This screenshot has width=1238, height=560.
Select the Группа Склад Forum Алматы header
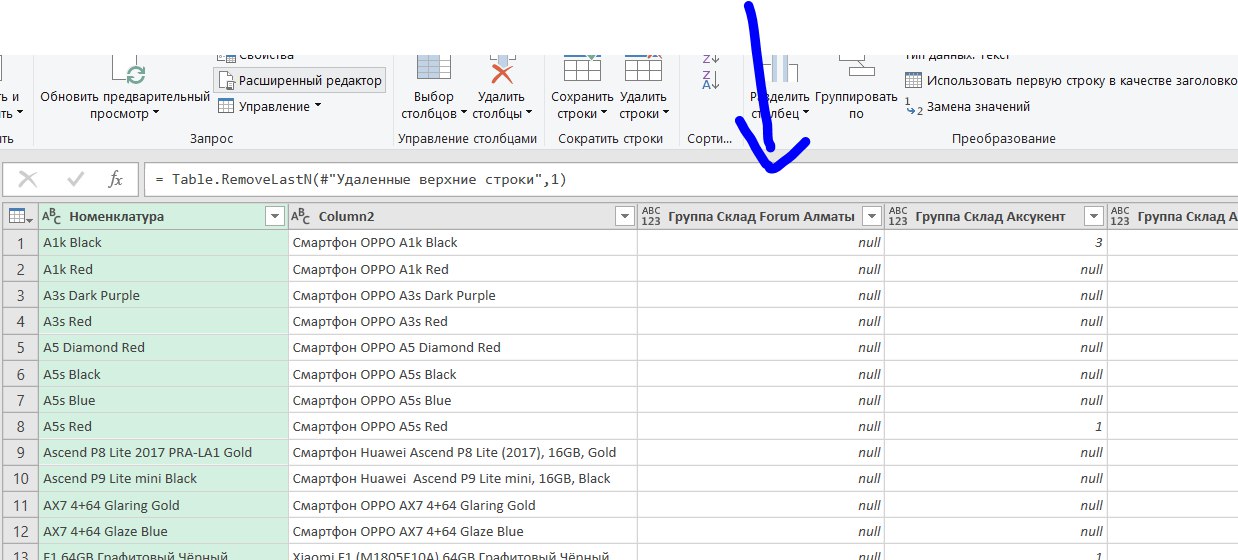pyautogui.click(x=761, y=216)
